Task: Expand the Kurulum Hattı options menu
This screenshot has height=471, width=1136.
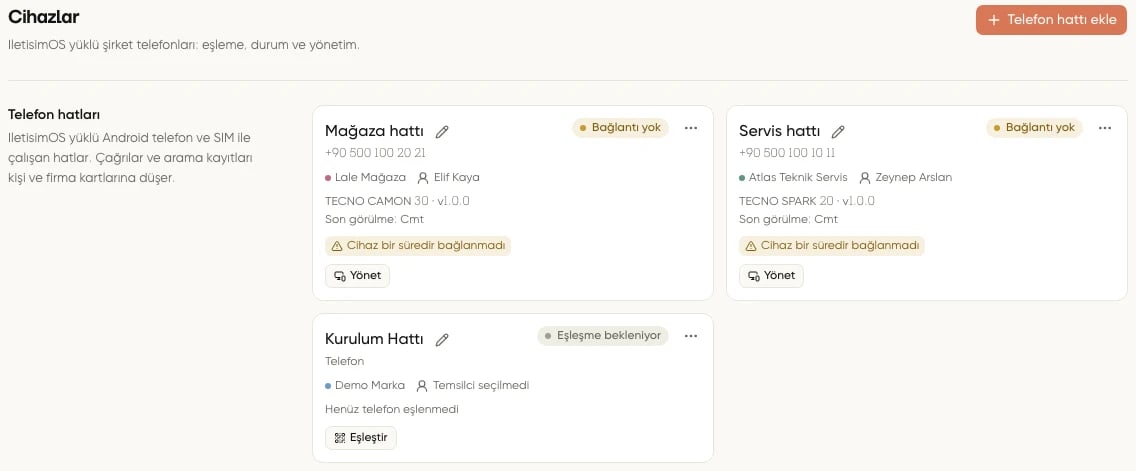Action: point(690,335)
